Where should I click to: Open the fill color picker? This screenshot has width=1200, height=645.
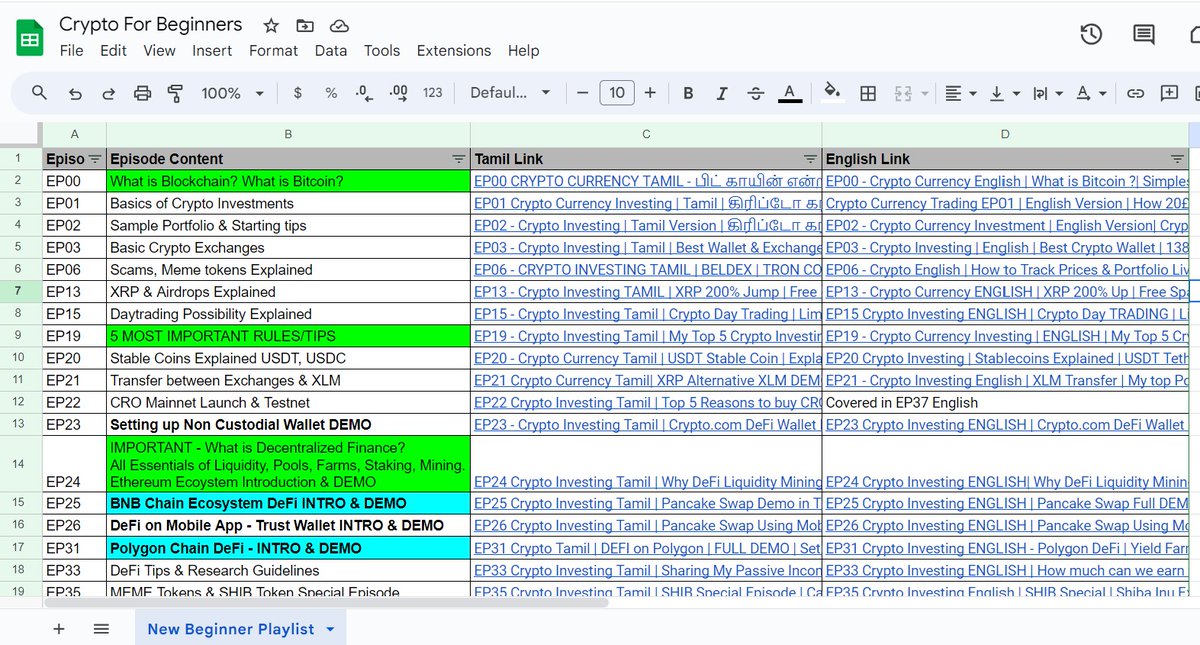[832, 93]
